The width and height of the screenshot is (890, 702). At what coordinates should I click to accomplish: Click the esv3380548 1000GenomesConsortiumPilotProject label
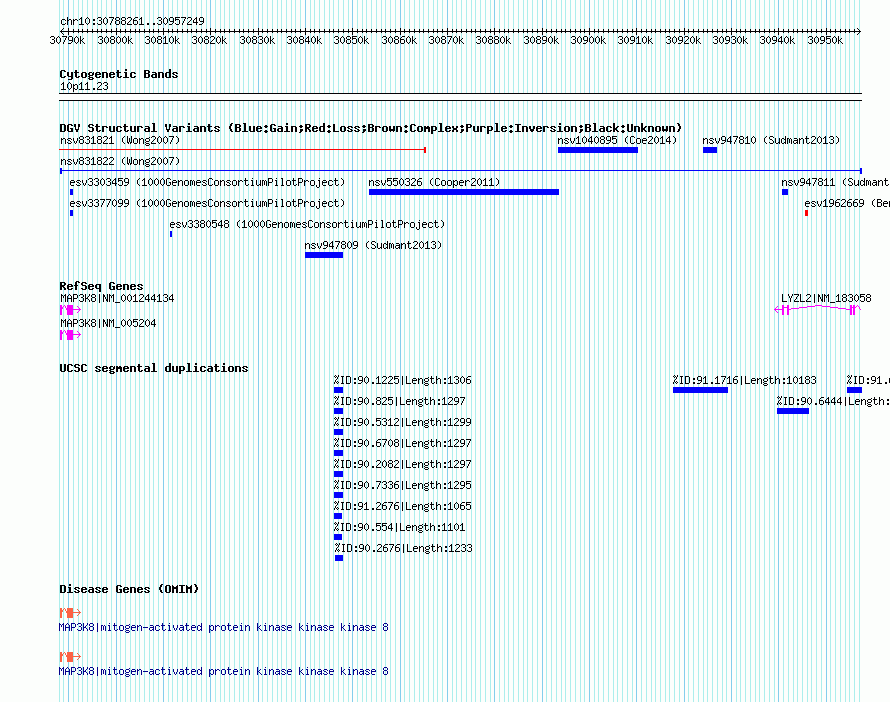[x=307, y=224]
